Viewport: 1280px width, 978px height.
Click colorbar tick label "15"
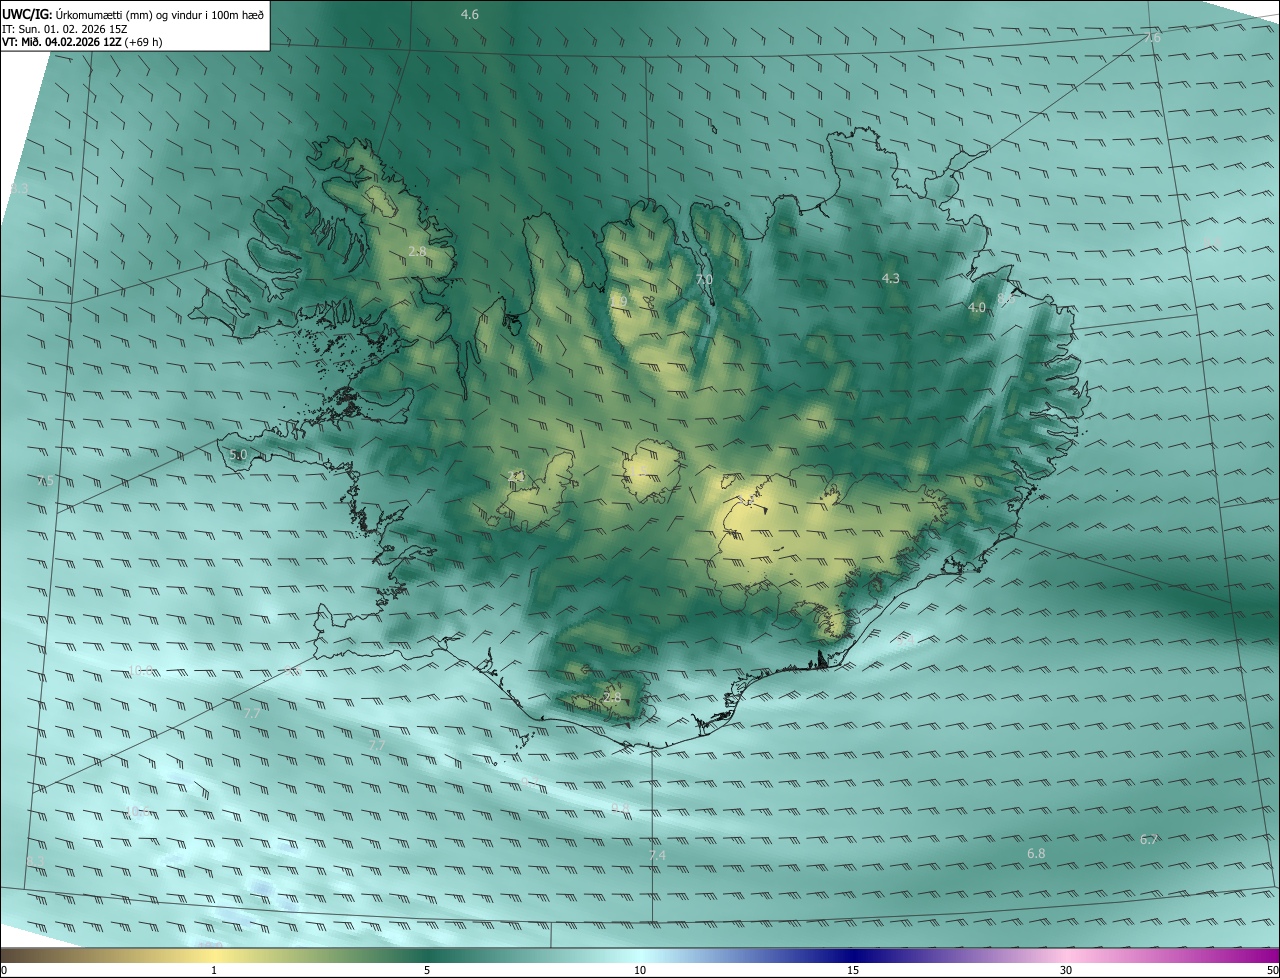[853, 971]
